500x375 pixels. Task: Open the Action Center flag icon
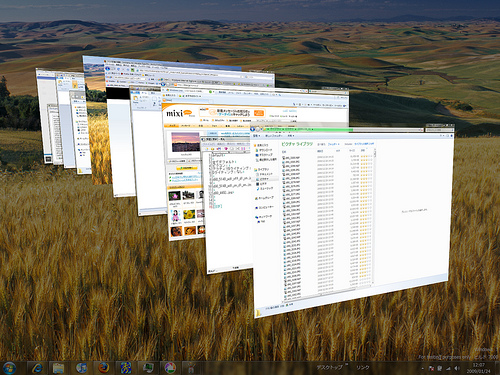click(x=431, y=368)
